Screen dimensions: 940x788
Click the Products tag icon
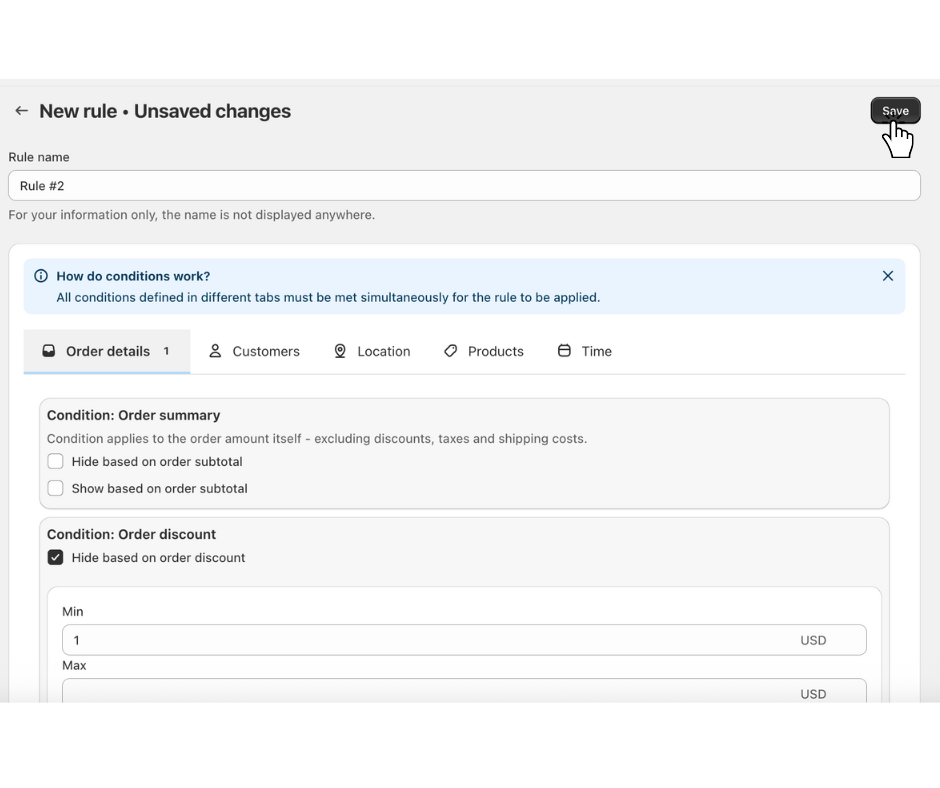point(451,351)
